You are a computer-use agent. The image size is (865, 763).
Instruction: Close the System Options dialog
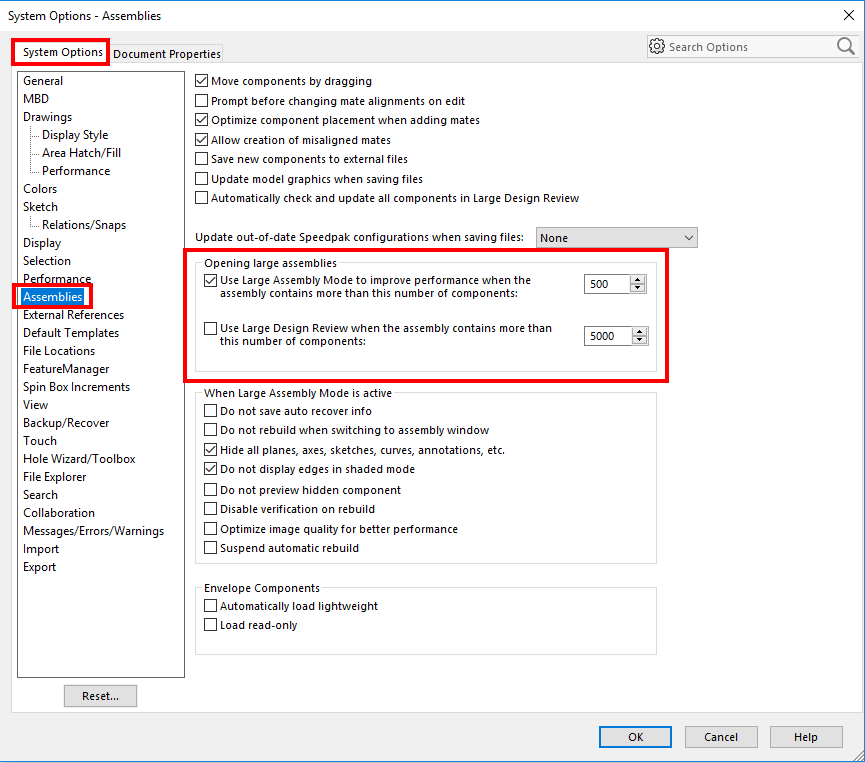click(x=849, y=15)
